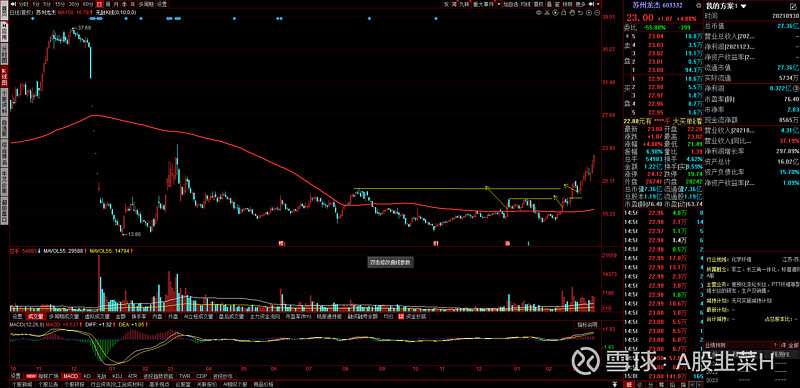Select the hand pan tool icon
800x388 pixels.
click(571, 12)
